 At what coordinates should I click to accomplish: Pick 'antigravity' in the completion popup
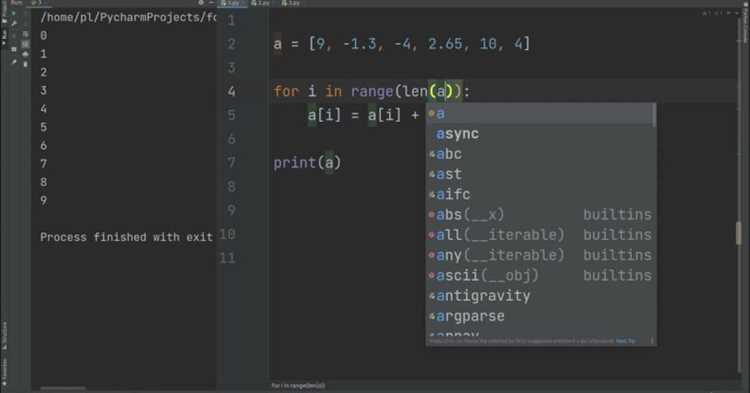(539, 296)
